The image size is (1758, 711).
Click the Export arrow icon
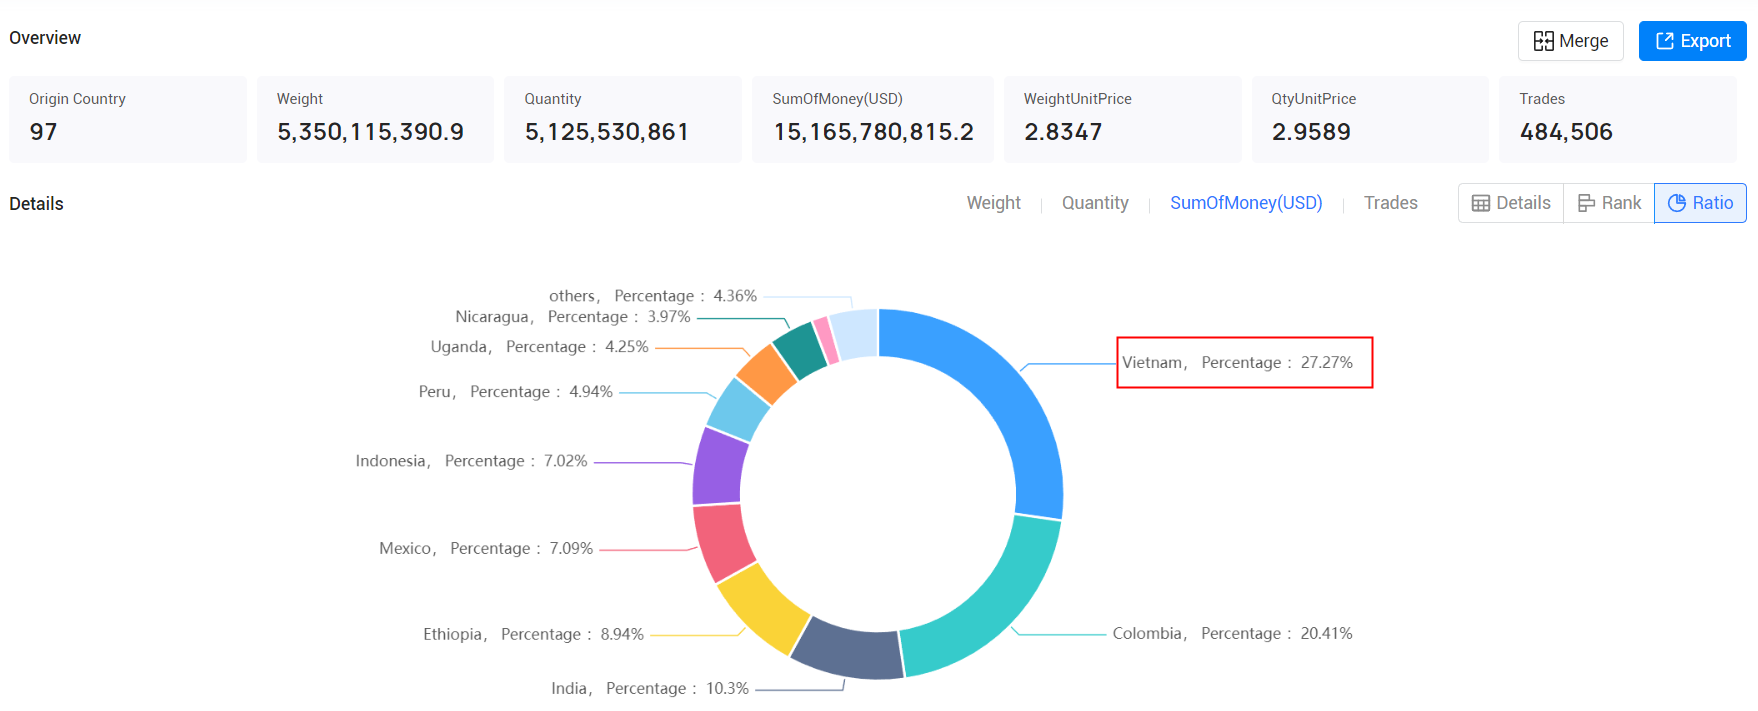1665,41
